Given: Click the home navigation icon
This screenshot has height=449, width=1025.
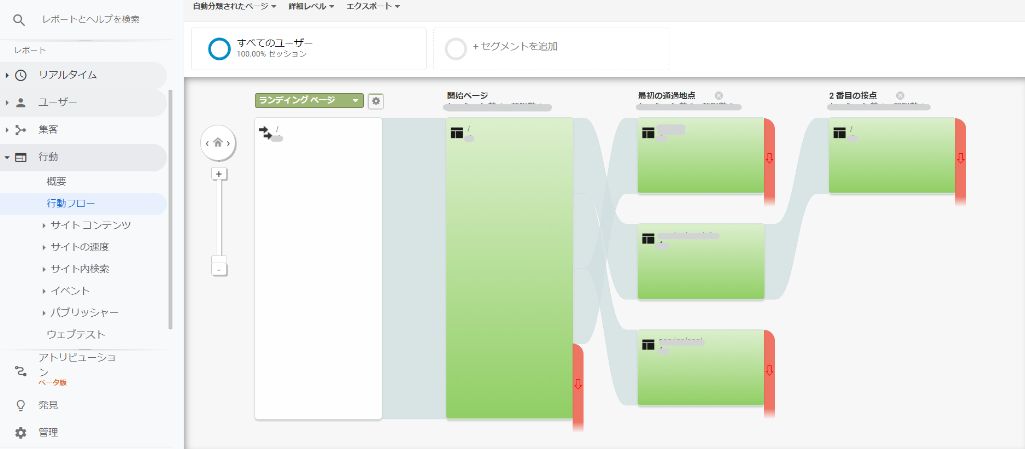Looking at the screenshot, I should (218, 143).
